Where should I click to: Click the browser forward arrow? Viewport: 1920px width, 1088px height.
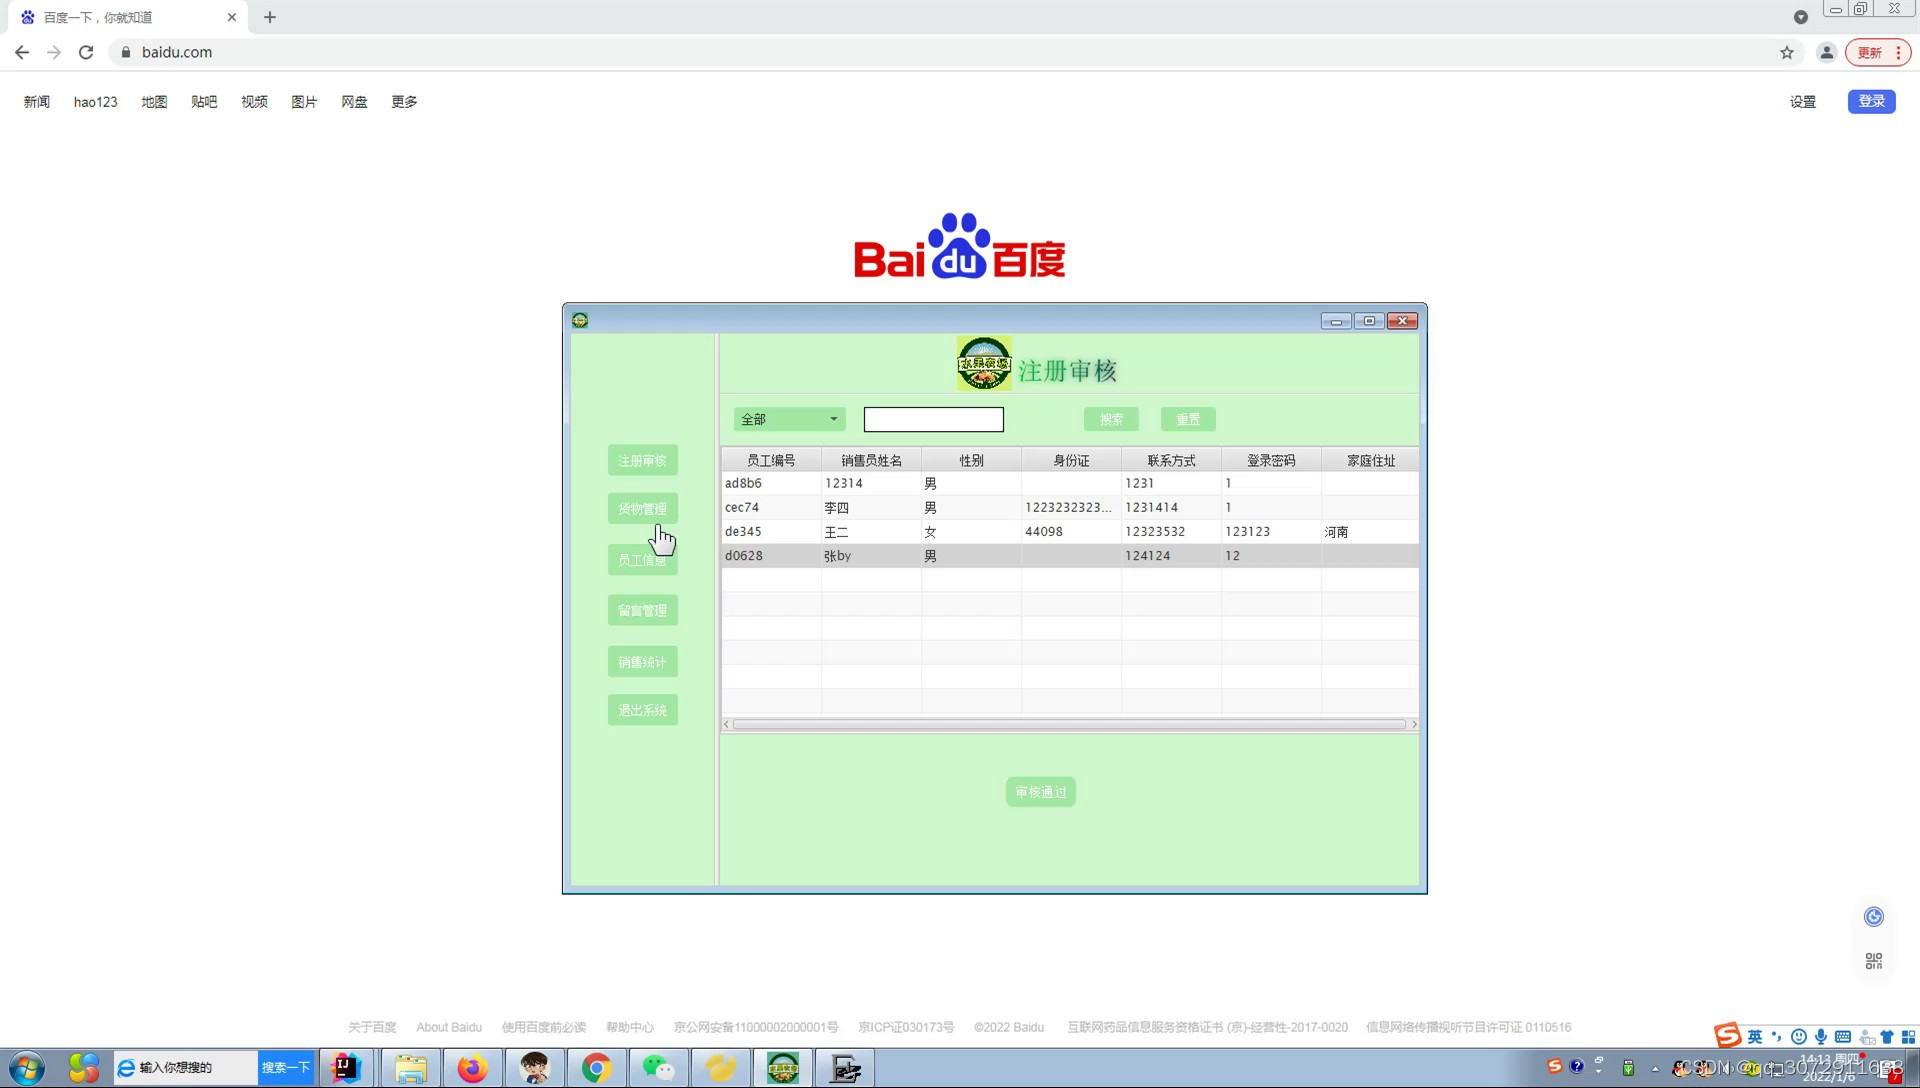tap(54, 52)
